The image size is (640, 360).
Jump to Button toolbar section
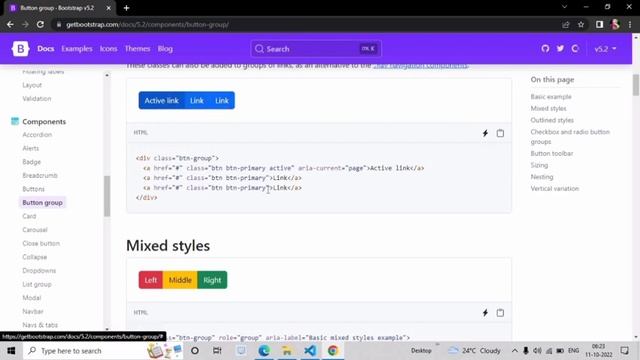click(552, 153)
